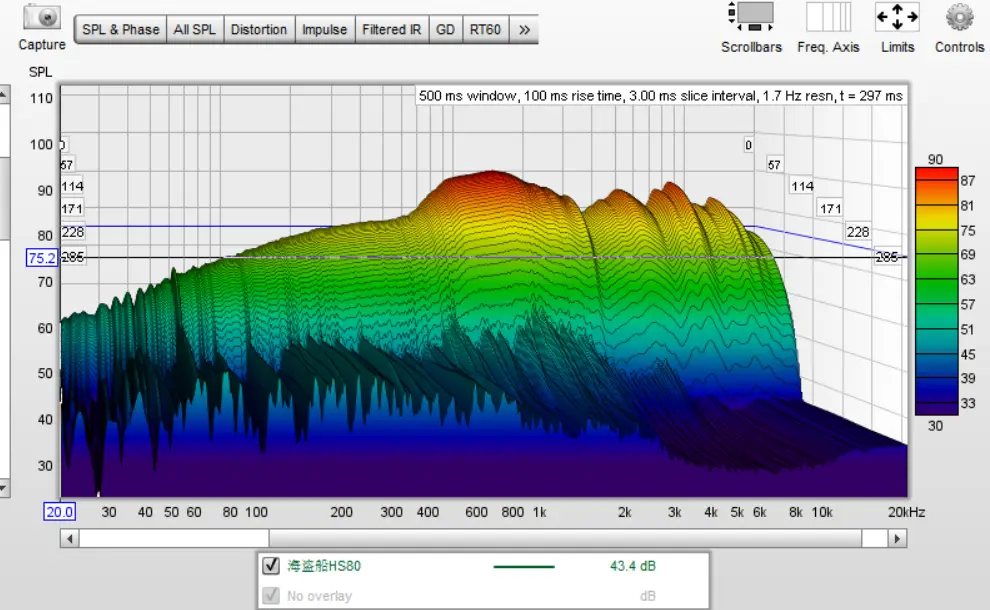Viewport: 990px width, 610px height.
Task: Click the 30 color scale bottom label
Action: click(x=935, y=426)
